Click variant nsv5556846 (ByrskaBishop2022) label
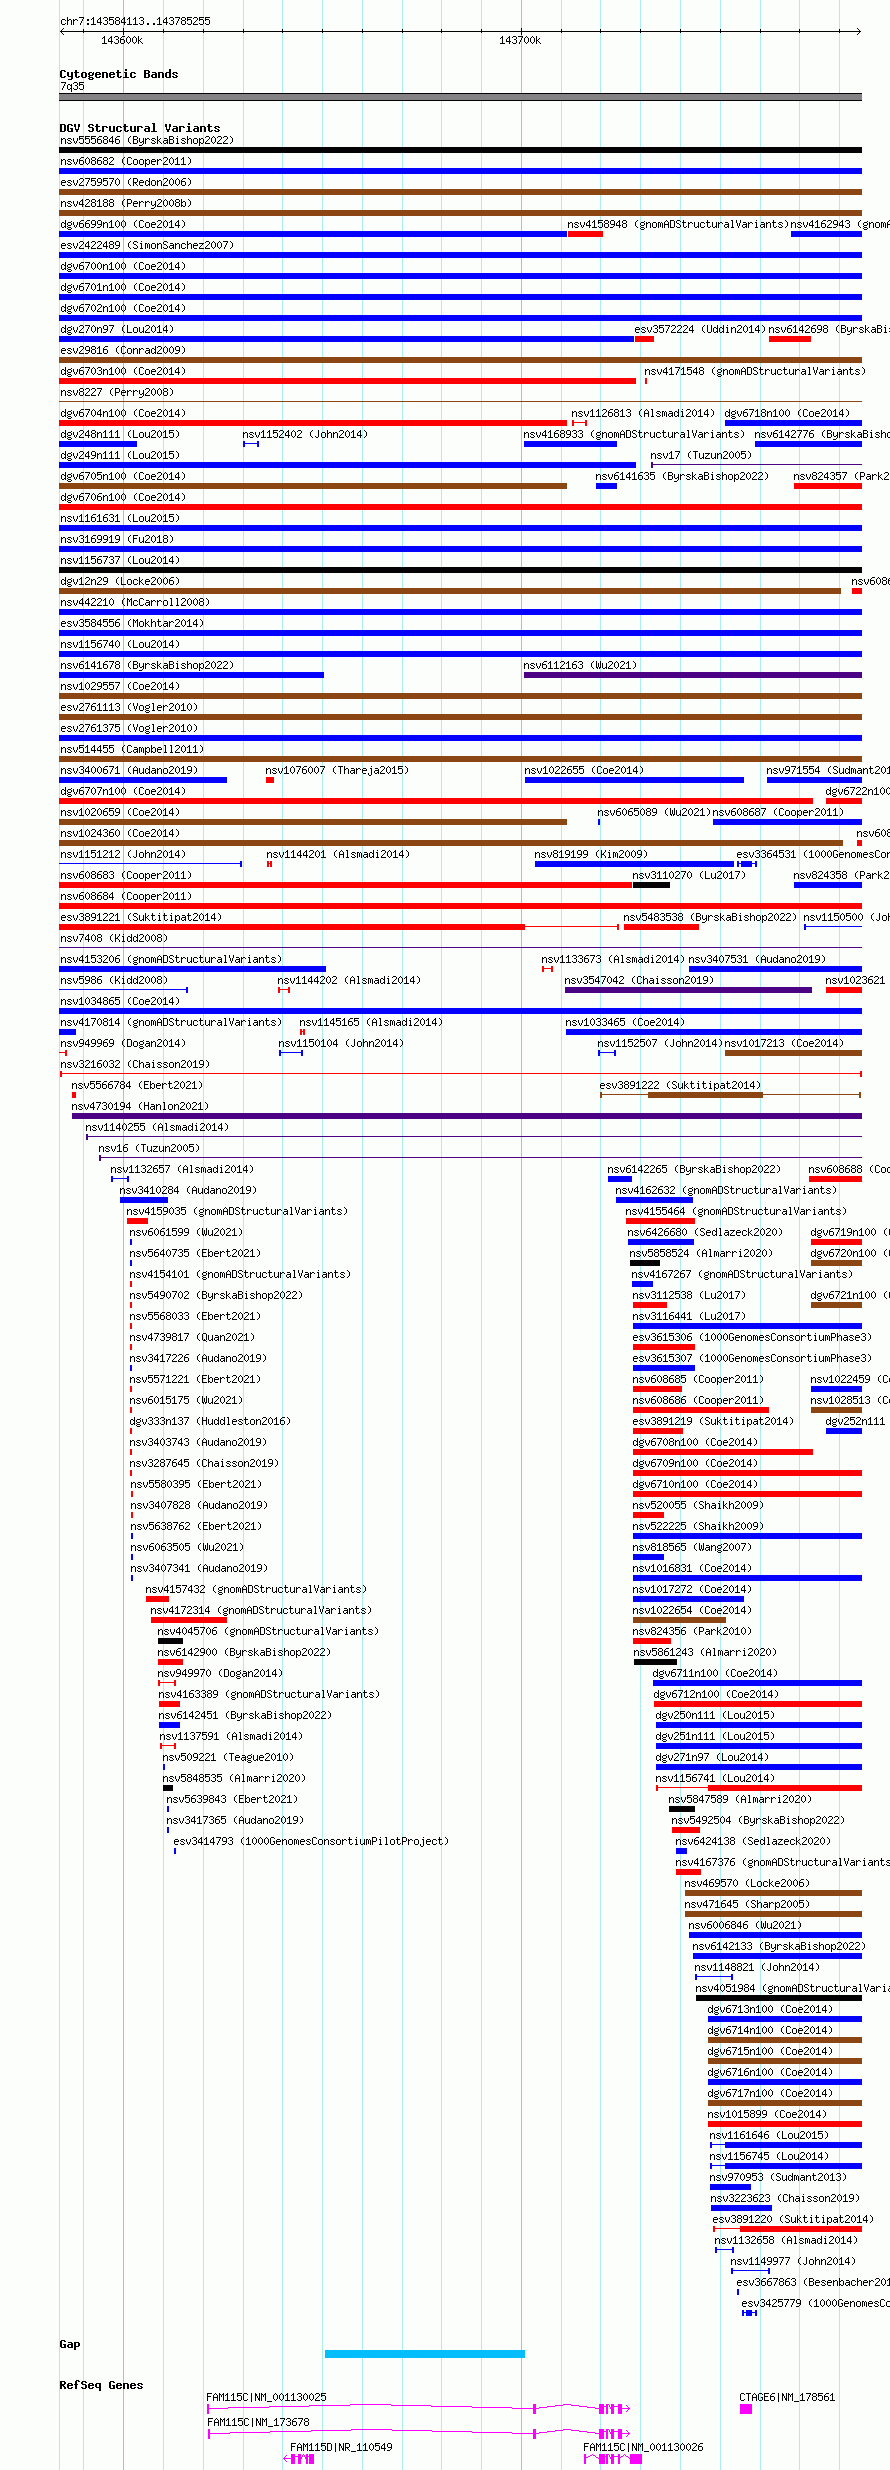Viewport: 890px width, 2470px height. pos(147,140)
